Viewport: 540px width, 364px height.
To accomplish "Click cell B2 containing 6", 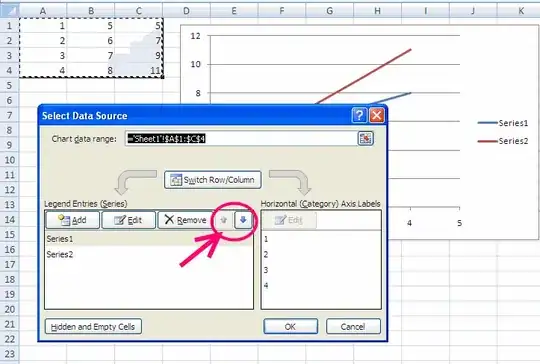I will tap(91, 41).
